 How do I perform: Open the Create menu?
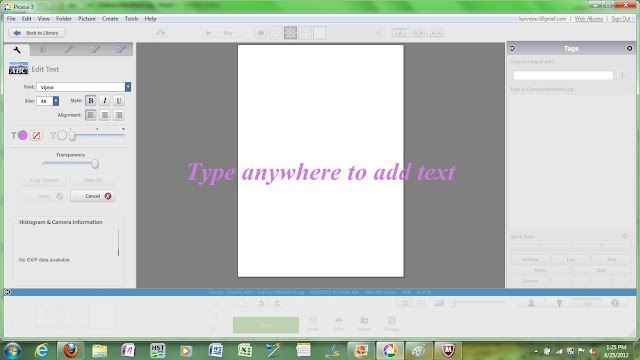pos(110,19)
